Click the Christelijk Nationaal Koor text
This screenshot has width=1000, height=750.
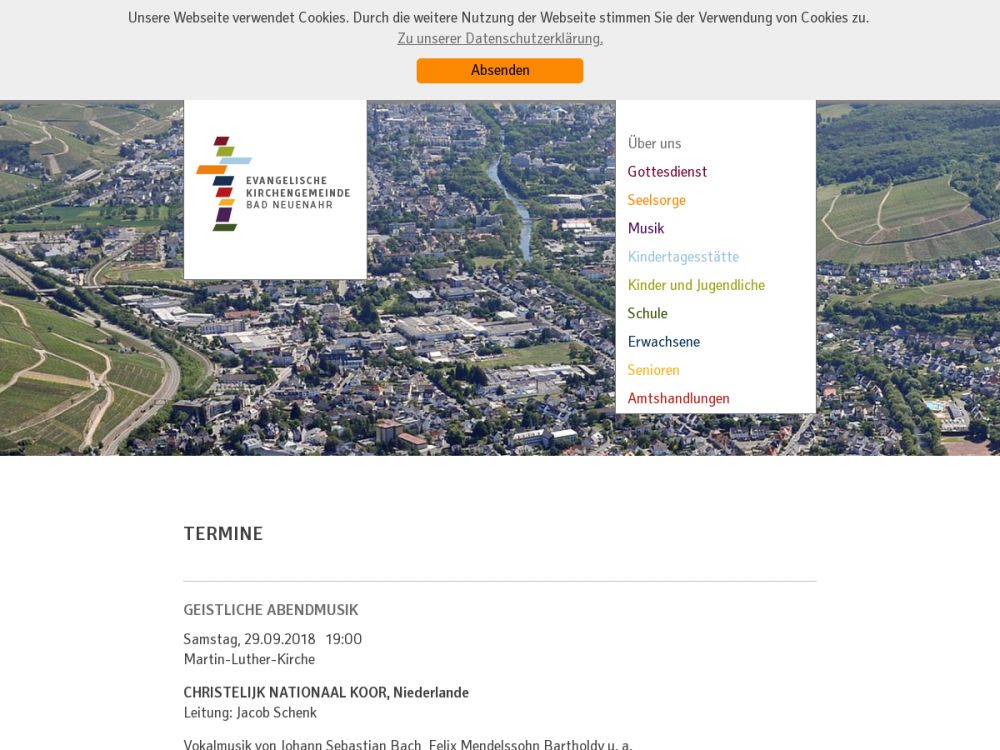[x=287, y=692]
